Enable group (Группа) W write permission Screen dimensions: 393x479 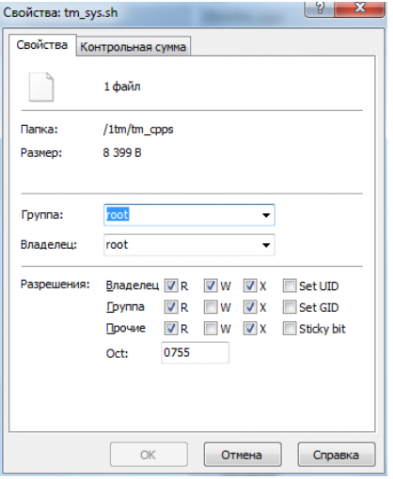(210, 307)
